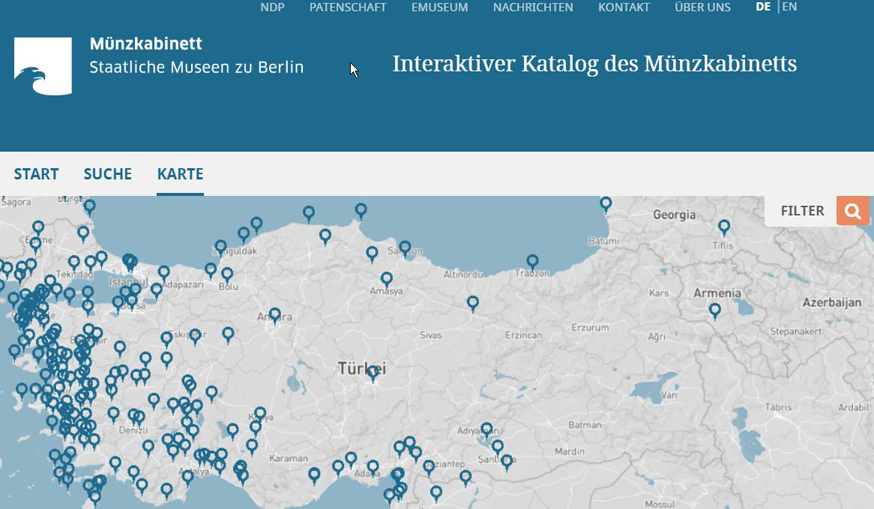Screen dimensions: 874x509
Task: Click the map pin above Batumi
Action: pyautogui.click(x=606, y=204)
